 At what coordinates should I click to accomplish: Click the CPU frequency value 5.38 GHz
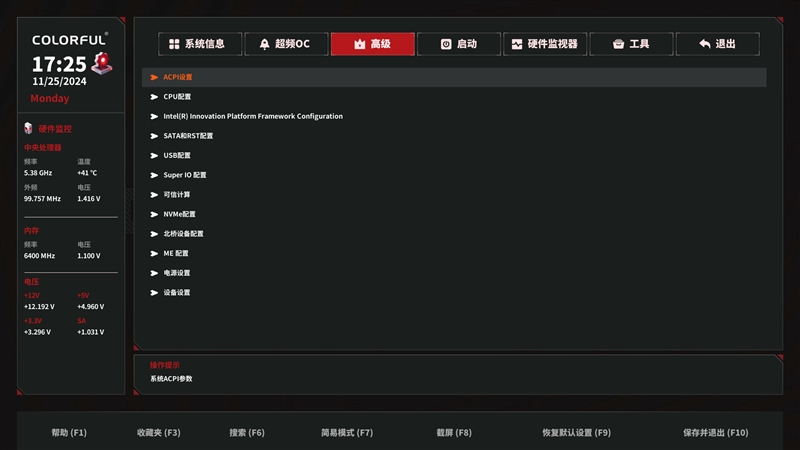pos(38,173)
